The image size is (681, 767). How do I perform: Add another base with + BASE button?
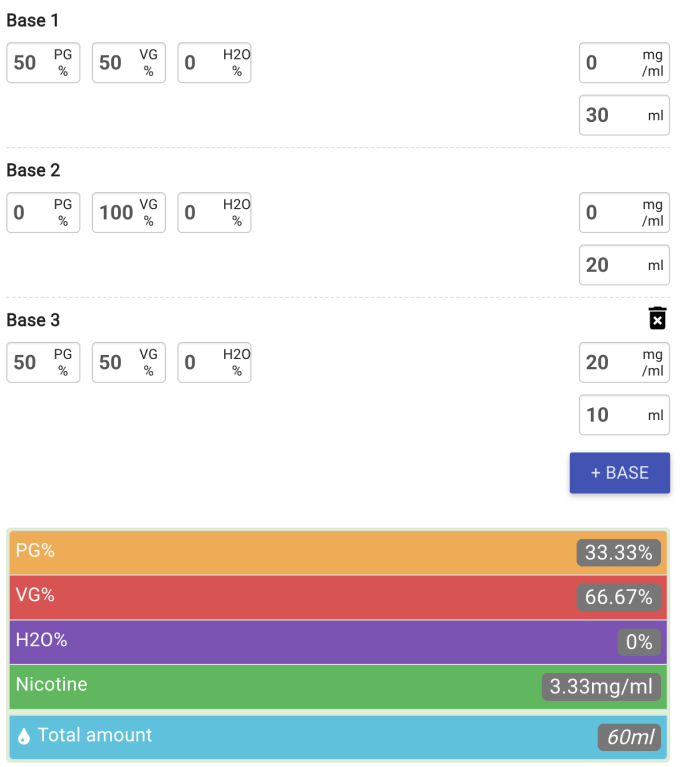619,473
